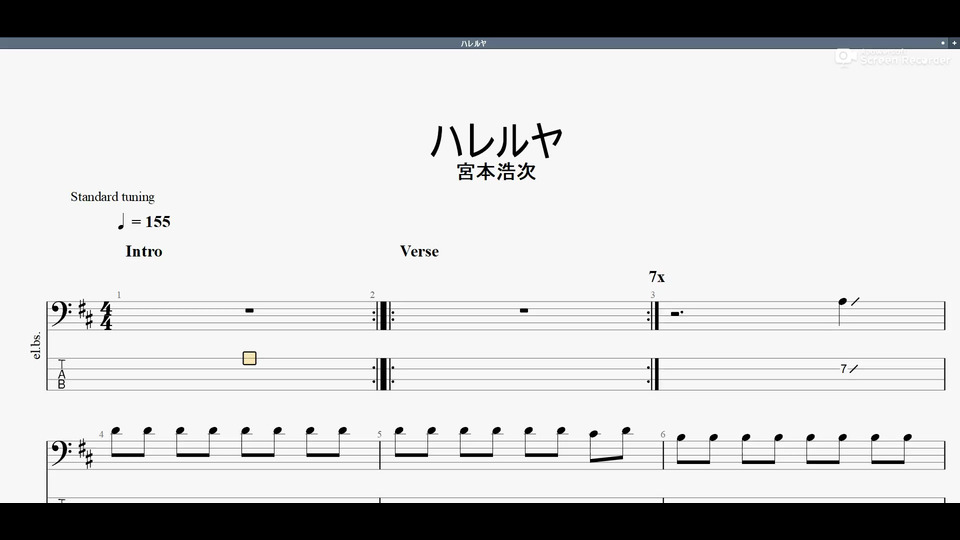
Task: Click the plus icon to add tab
Action: (x=954, y=43)
